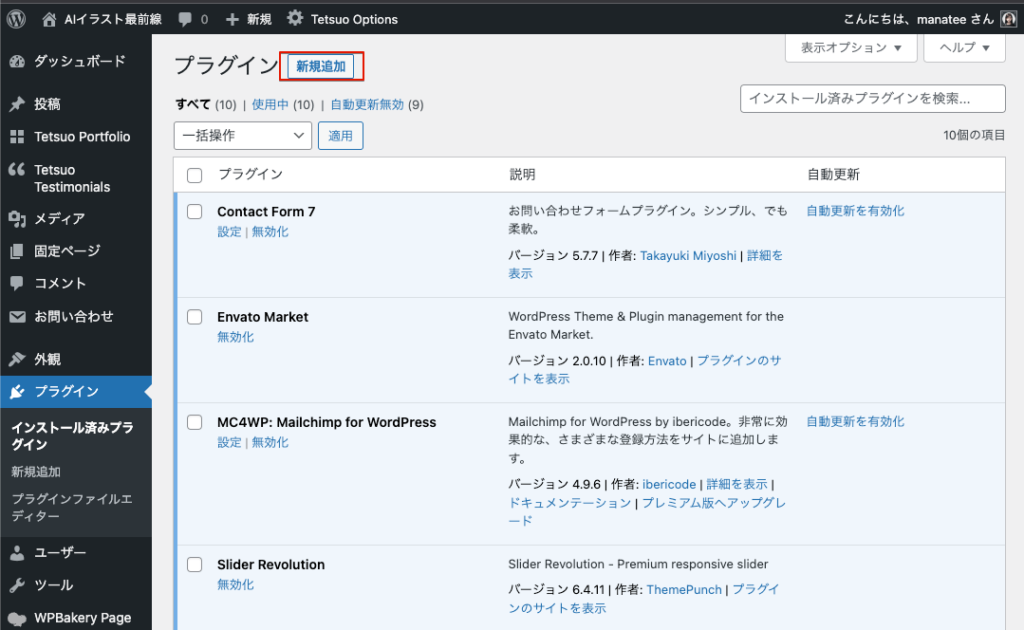The image size is (1024, 630).
Task: Select the Slider Revolution plugin checkbox
Action: coord(195,565)
